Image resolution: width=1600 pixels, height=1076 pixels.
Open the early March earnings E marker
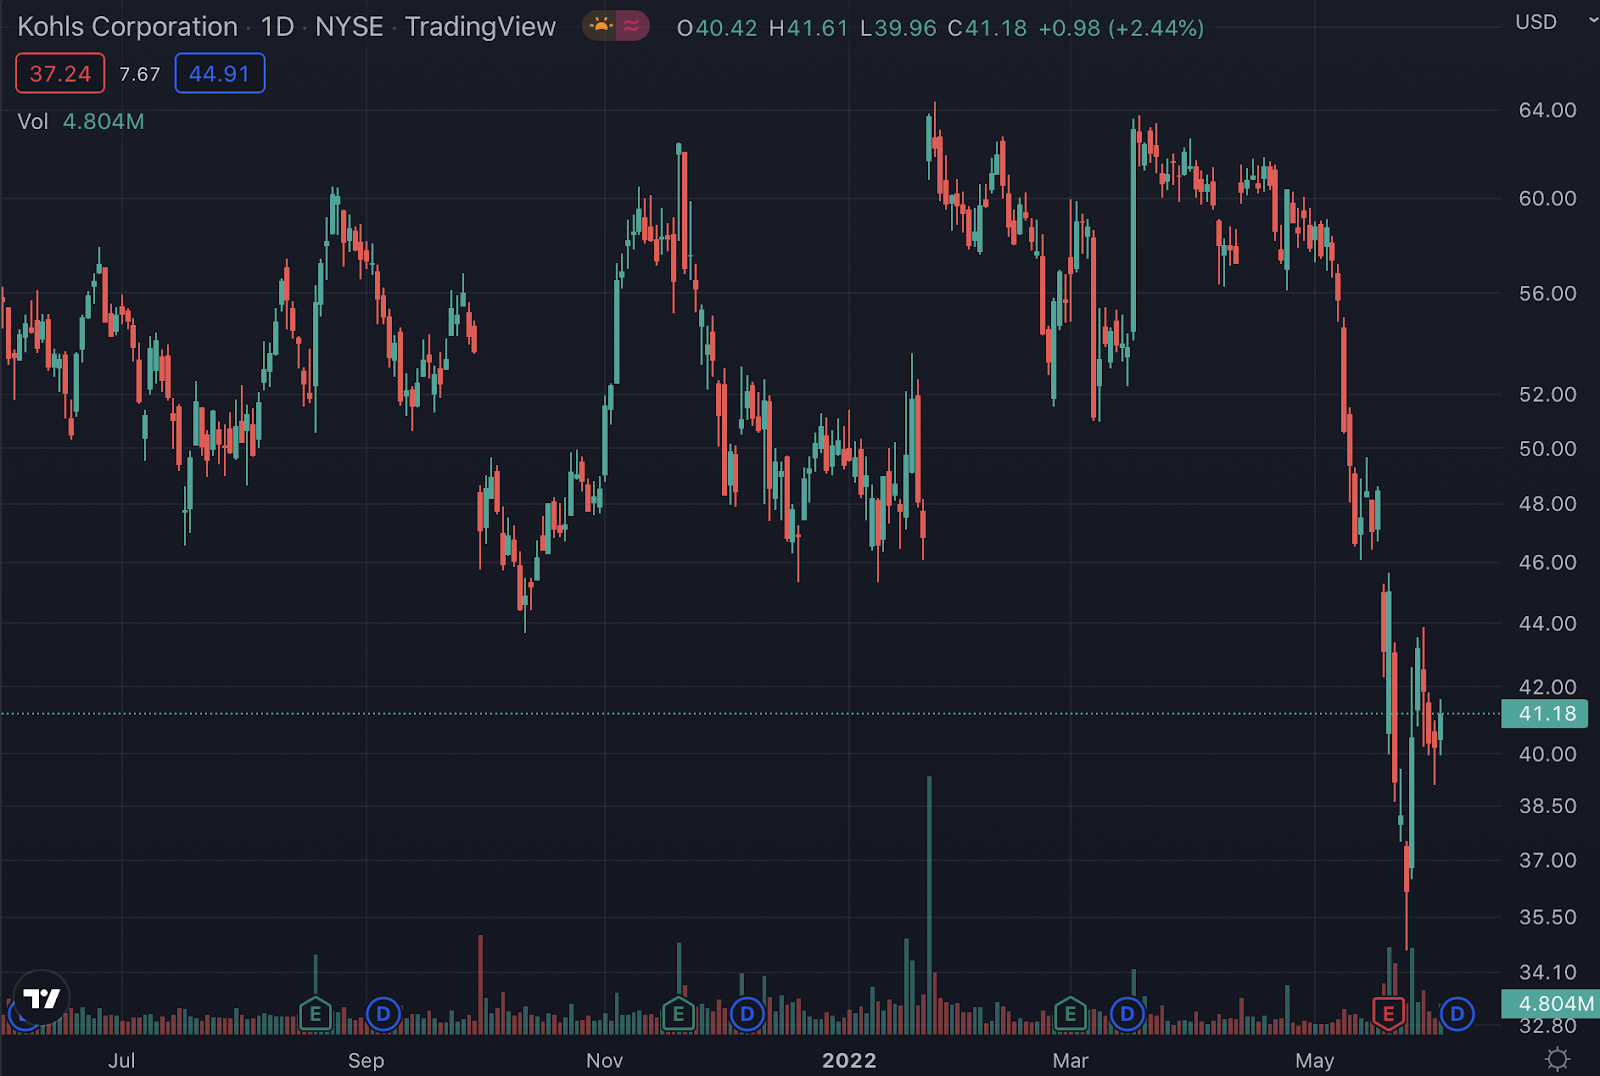pyautogui.click(x=1070, y=1014)
